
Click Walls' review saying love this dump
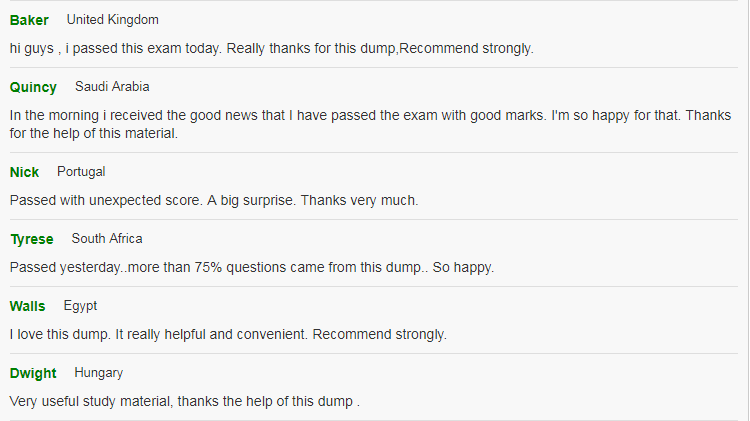tap(228, 334)
